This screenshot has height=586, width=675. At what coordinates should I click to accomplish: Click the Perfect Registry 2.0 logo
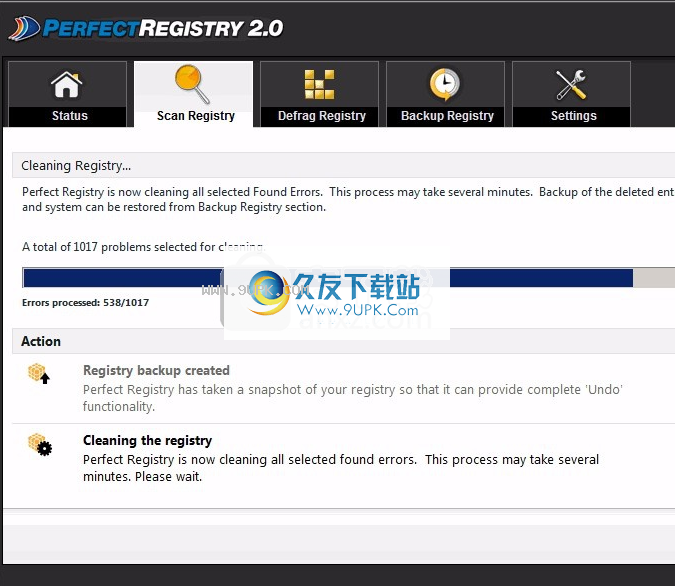pyautogui.click(x=146, y=28)
